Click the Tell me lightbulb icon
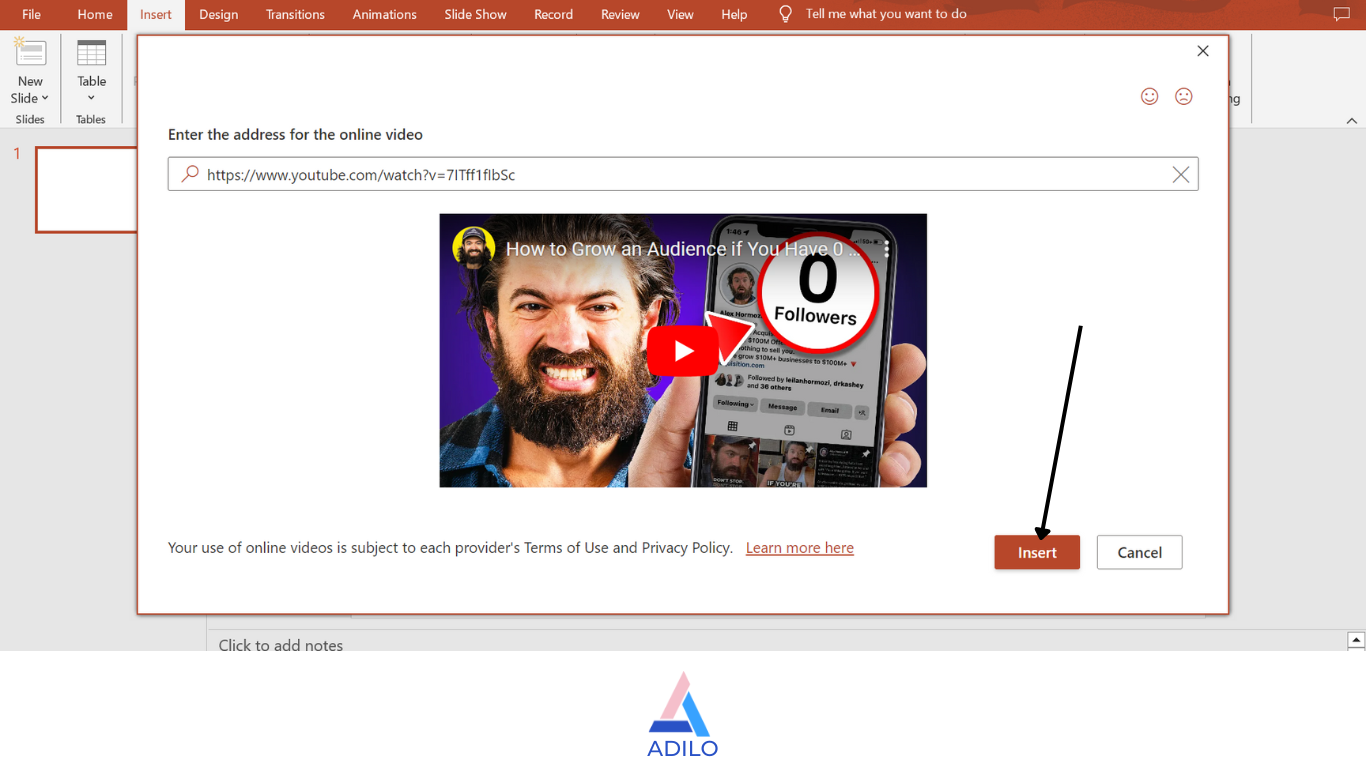The image size is (1366, 768). (785, 14)
